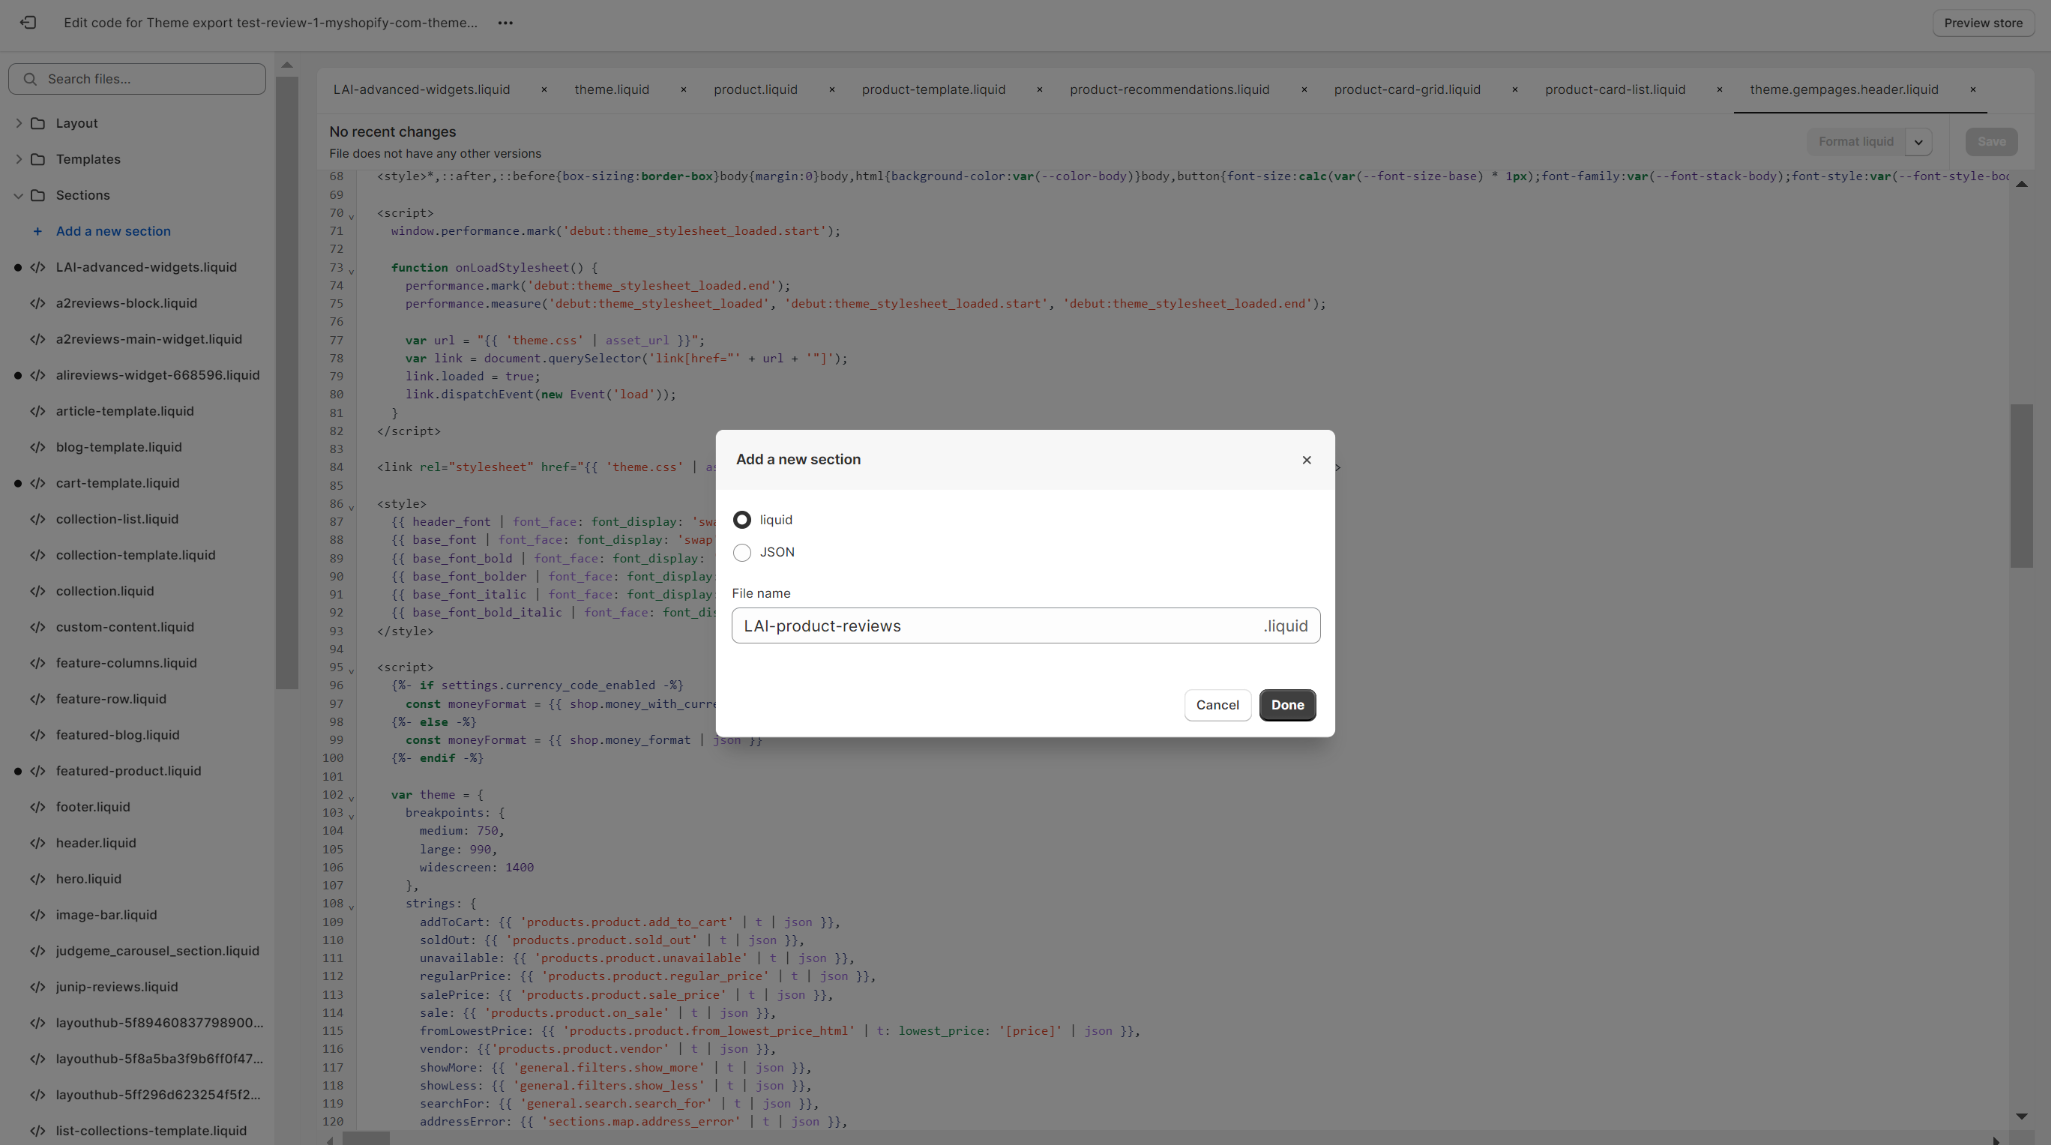Open junip-reviews.liquid file

point(117,987)
